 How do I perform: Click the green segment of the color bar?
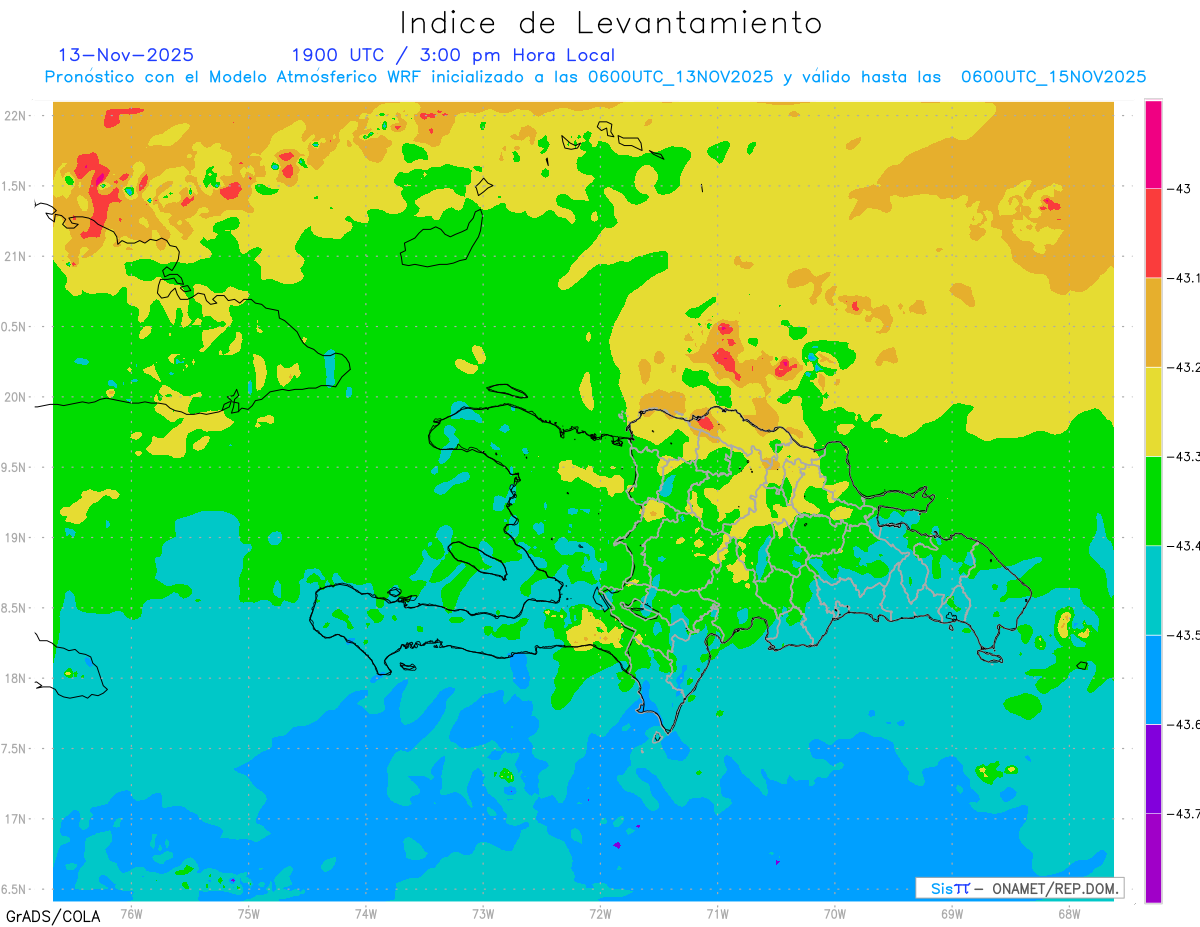(x=1153, y=500)
